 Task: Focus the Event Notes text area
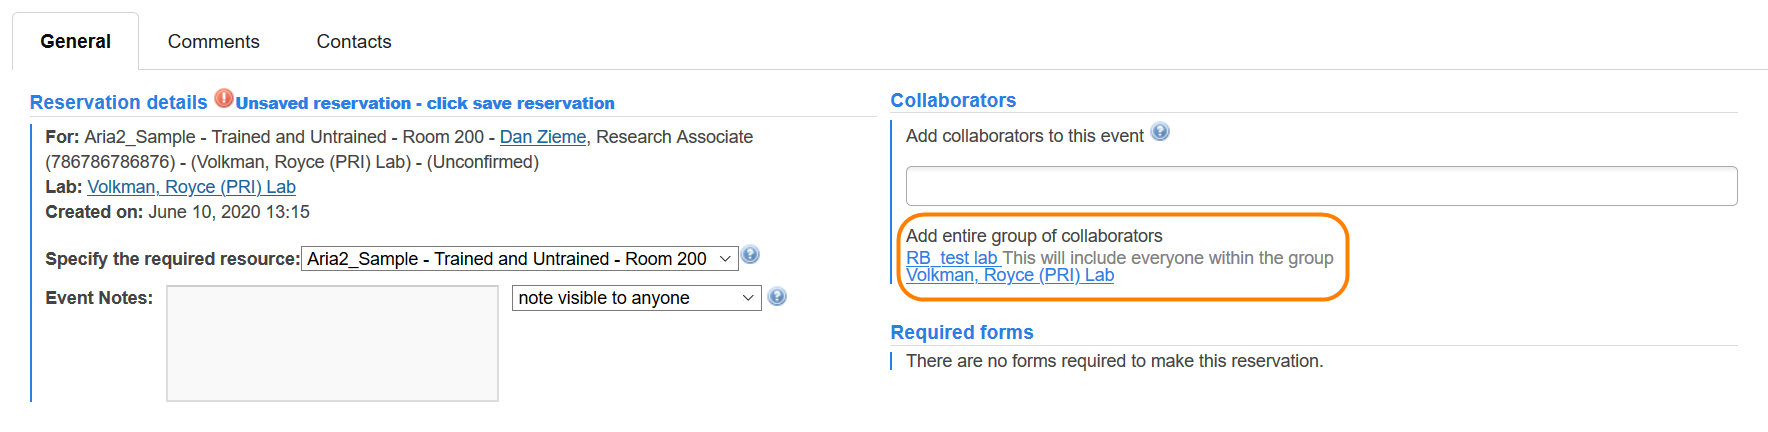pos(332,343)
